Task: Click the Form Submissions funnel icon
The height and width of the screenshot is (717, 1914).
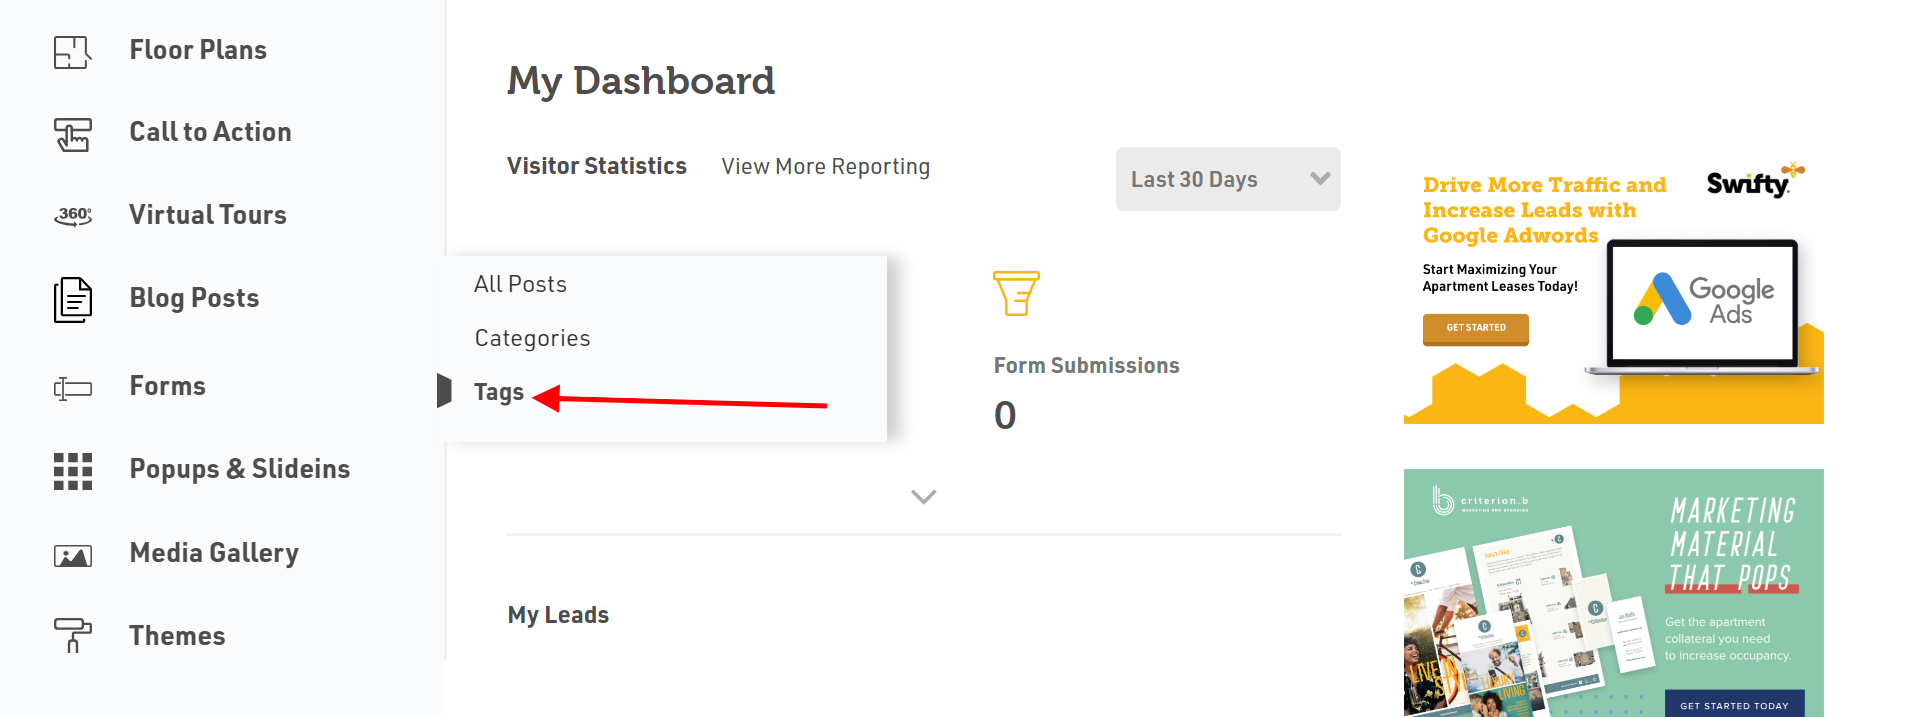Action: click(1016, 293)
